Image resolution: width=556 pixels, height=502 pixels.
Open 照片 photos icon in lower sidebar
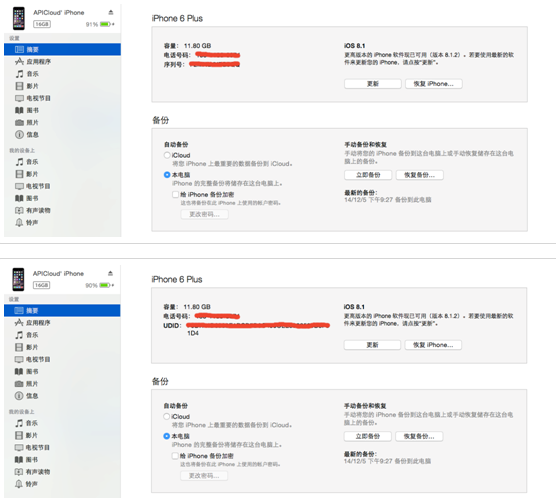click(x=19, y=384)
